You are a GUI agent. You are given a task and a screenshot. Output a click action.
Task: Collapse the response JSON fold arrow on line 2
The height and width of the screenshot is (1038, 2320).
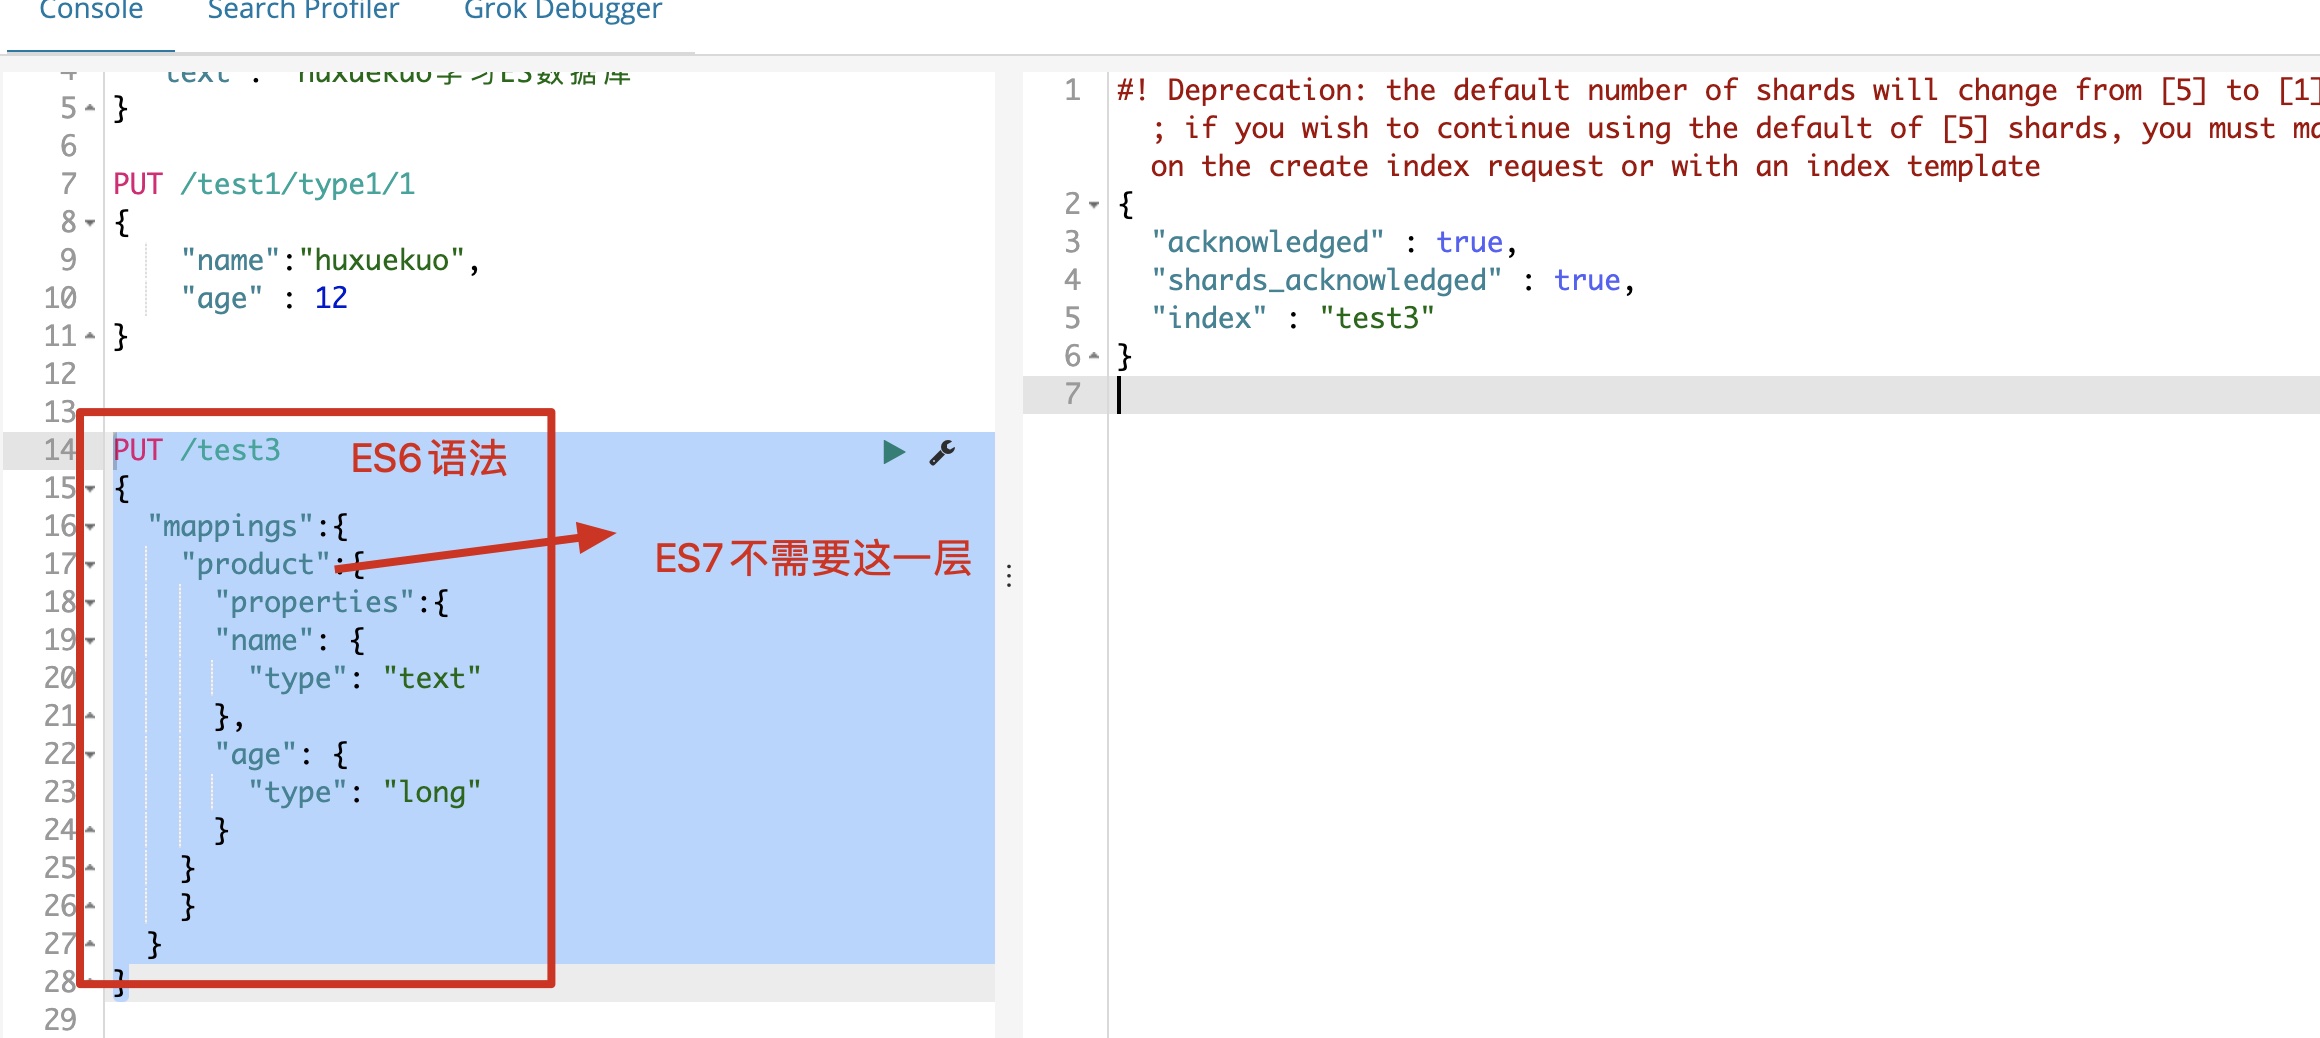click(x=1095, y=205)
